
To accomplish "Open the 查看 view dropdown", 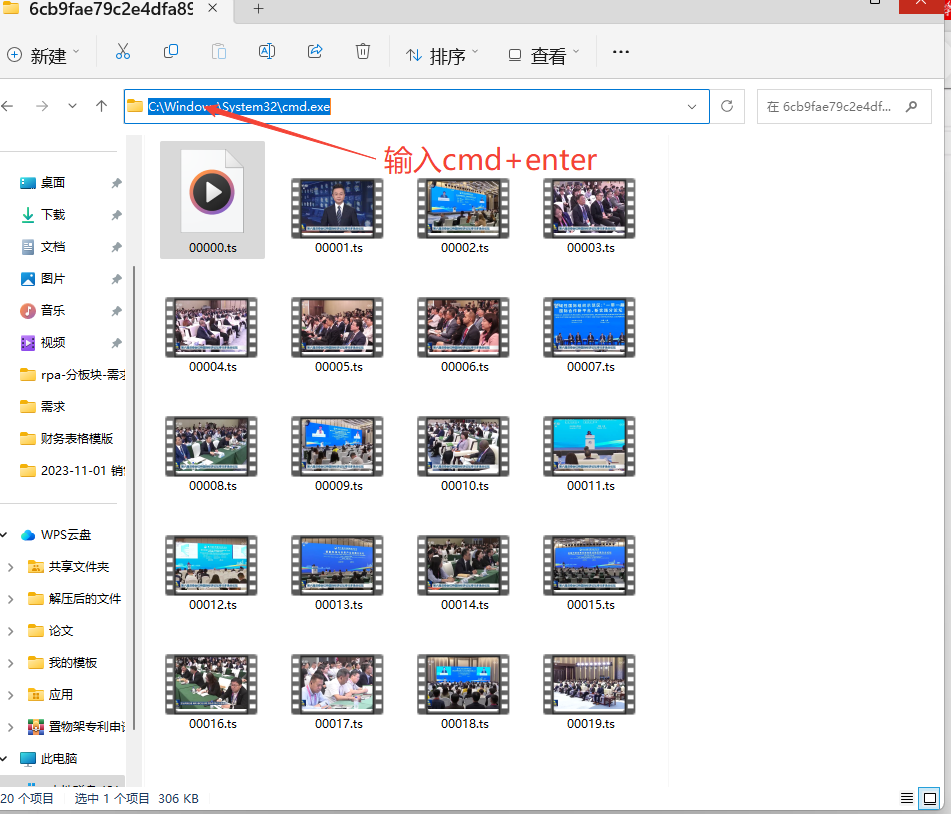I will 544,55.
